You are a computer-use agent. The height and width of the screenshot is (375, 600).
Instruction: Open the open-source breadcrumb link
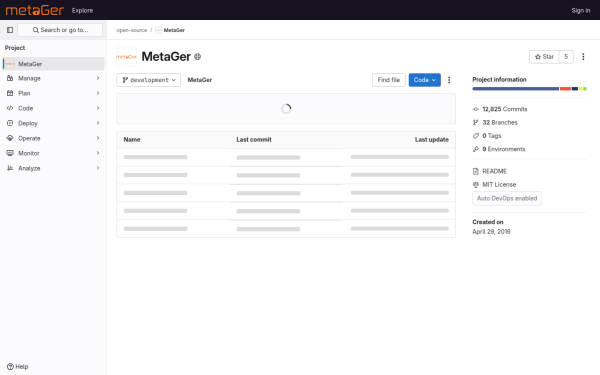tap(132, 30)
